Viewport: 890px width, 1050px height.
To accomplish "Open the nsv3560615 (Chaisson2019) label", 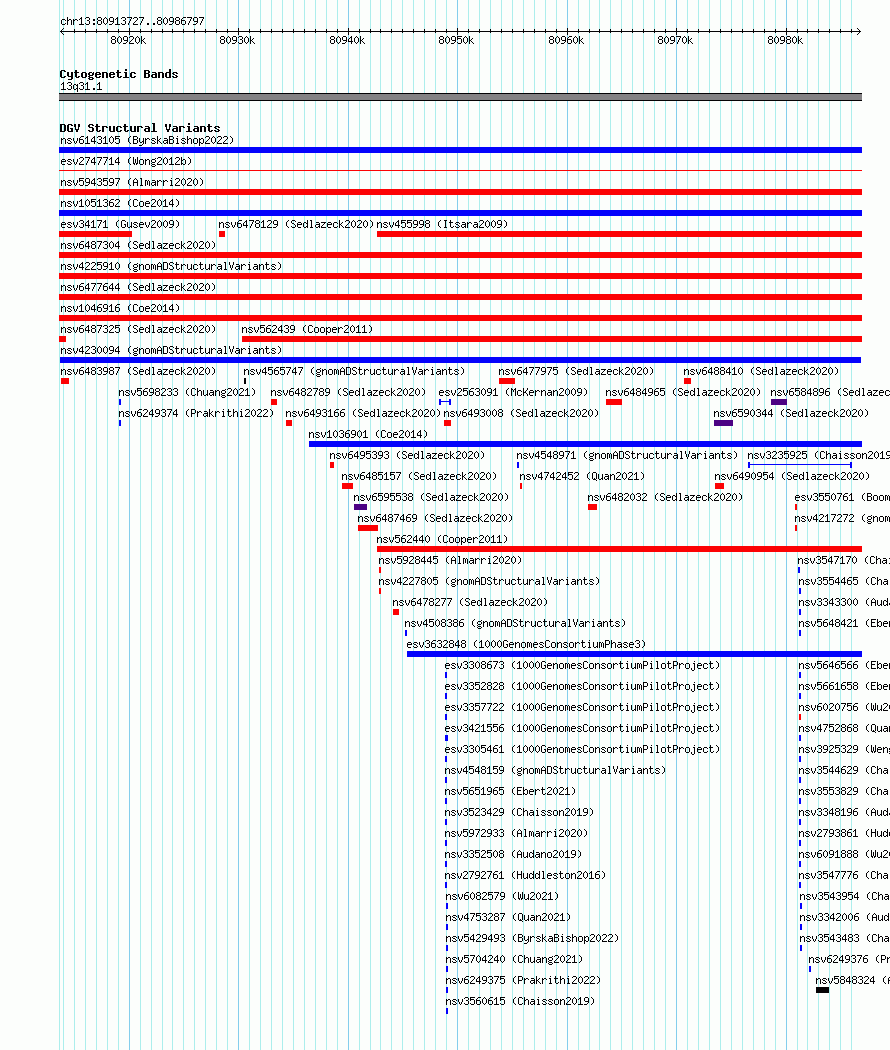I will click(x=520, y=1002).
